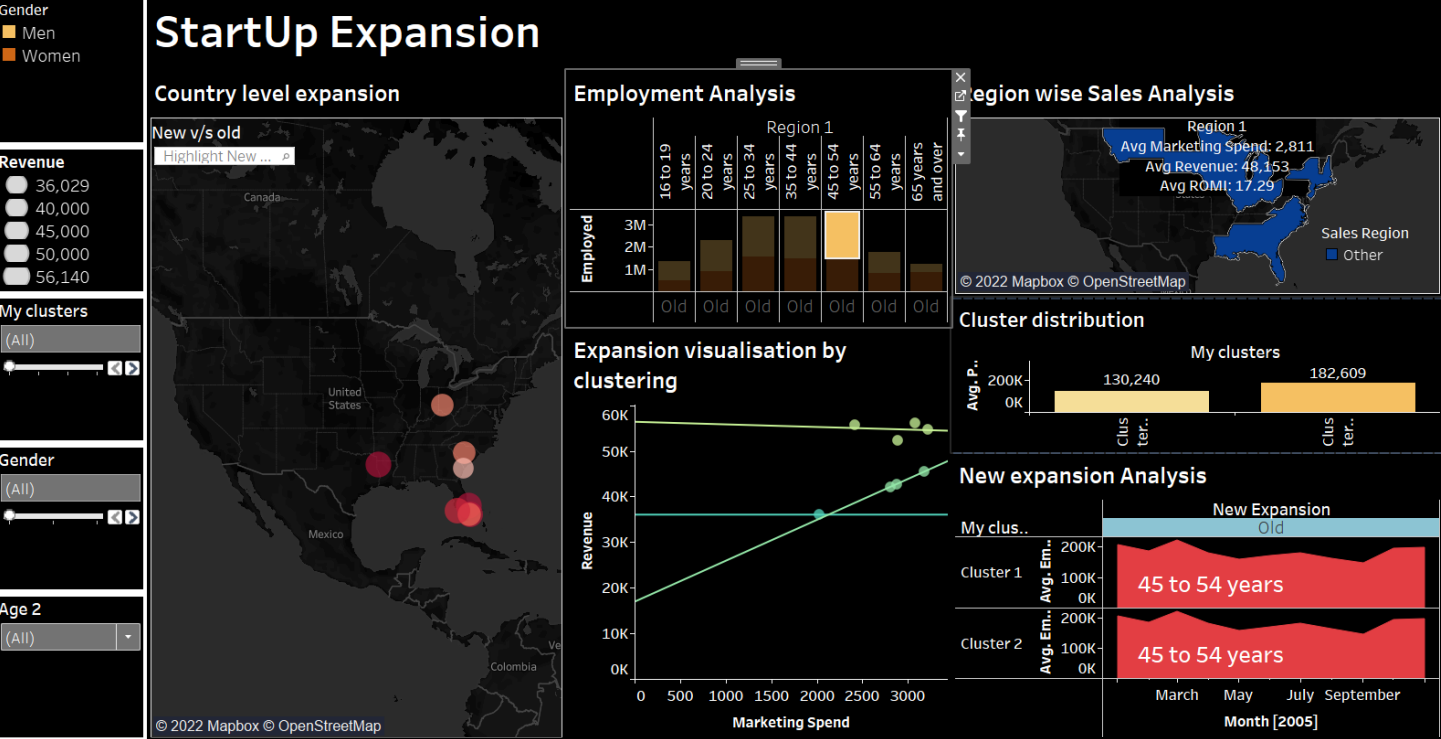
Task: Select the 45,000 Revenue radio button
Action: [x=16, y=231]
